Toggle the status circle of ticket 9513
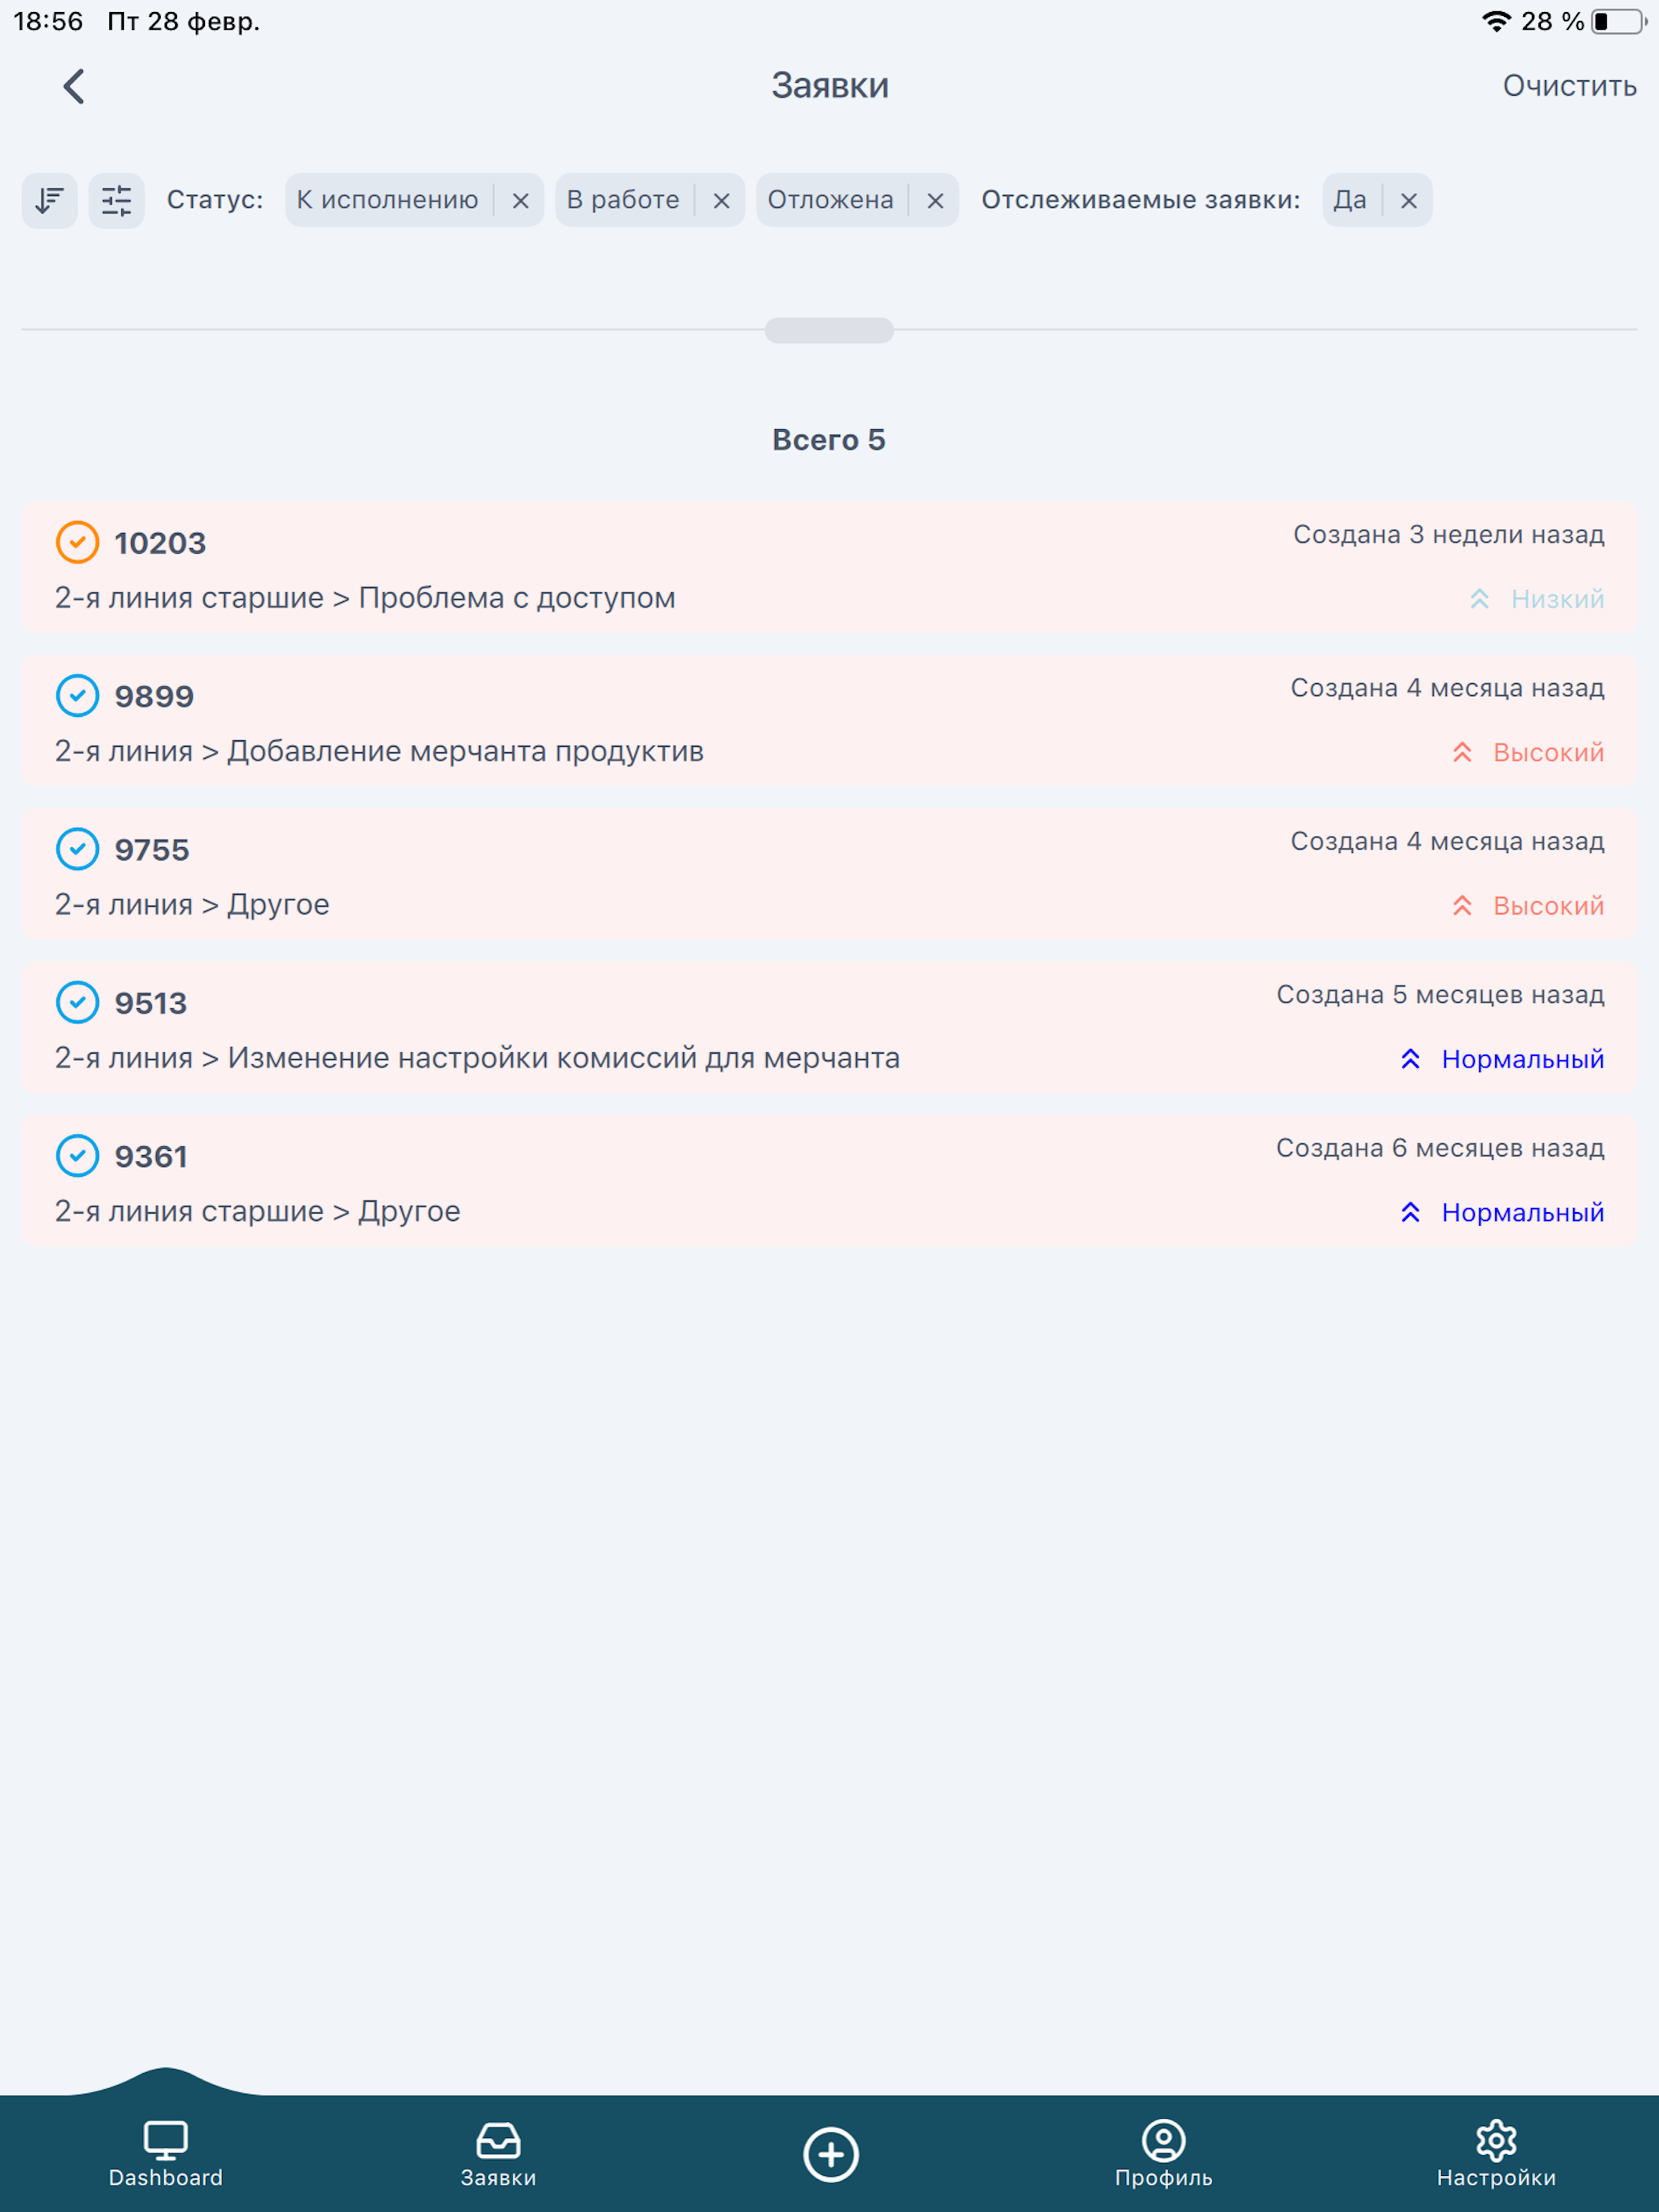This screenshot has width=1659, height=2212. pos(77,1002)
